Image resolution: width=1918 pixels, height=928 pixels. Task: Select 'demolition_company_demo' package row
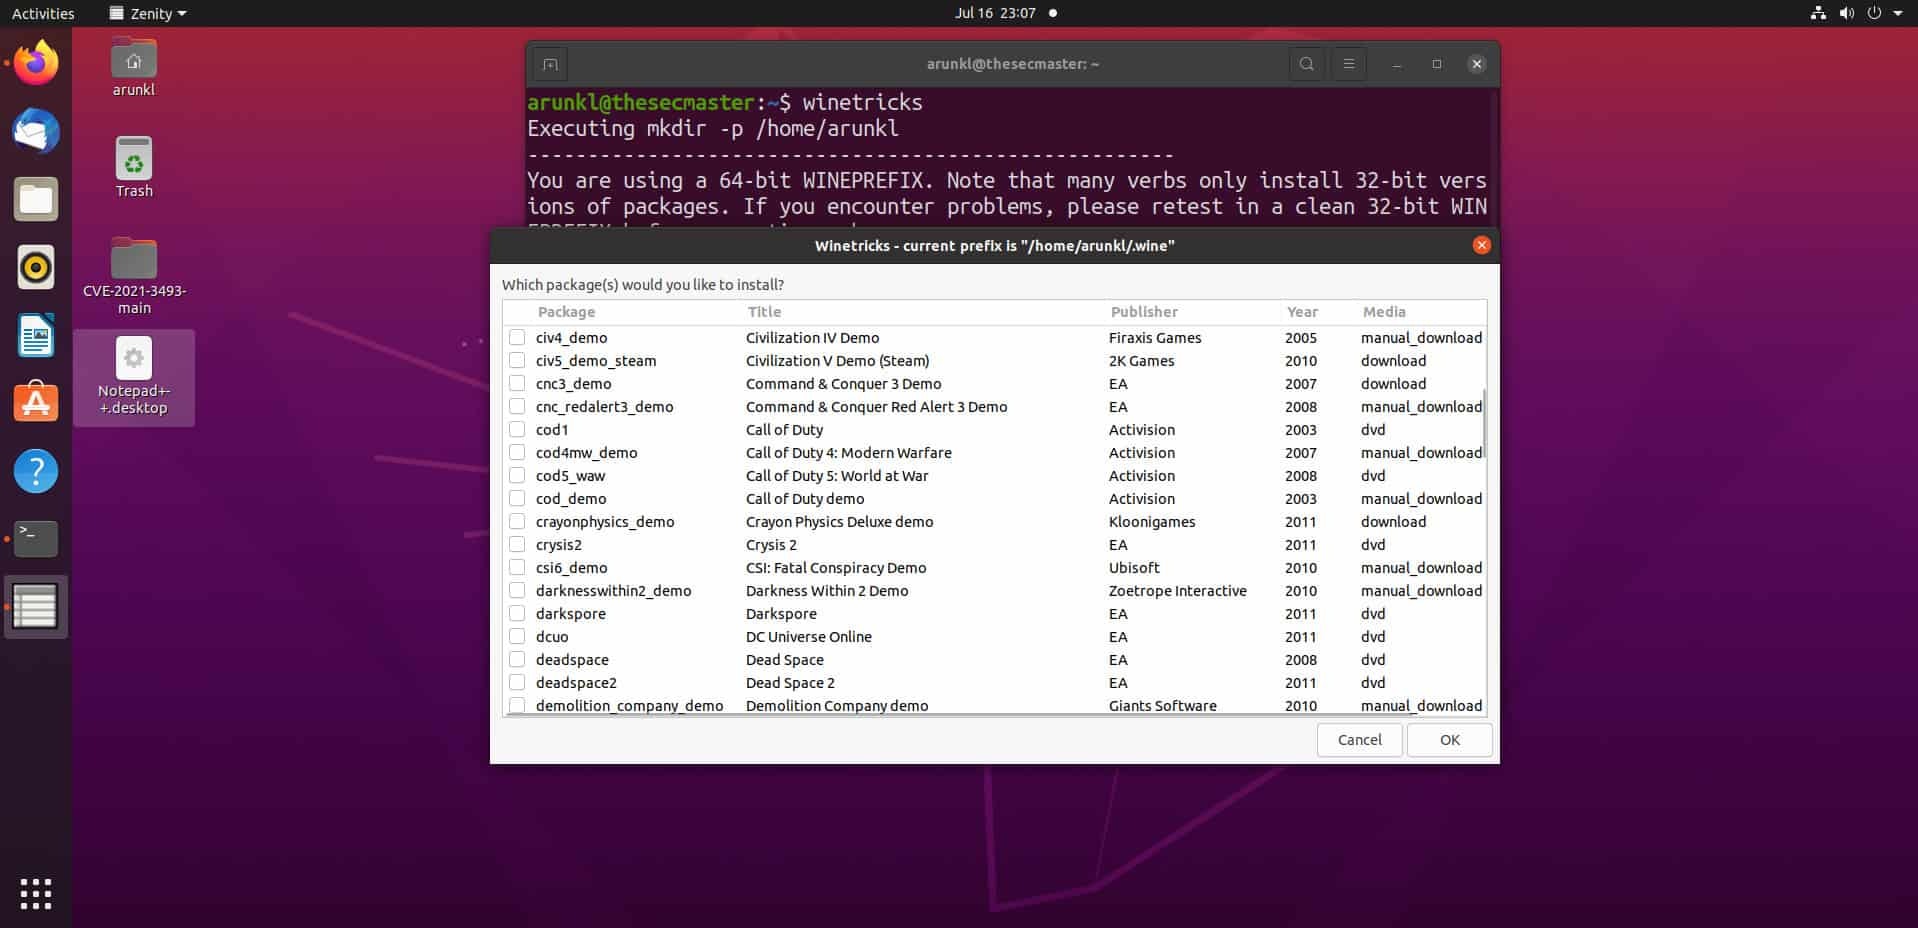(x=994, y=705)
